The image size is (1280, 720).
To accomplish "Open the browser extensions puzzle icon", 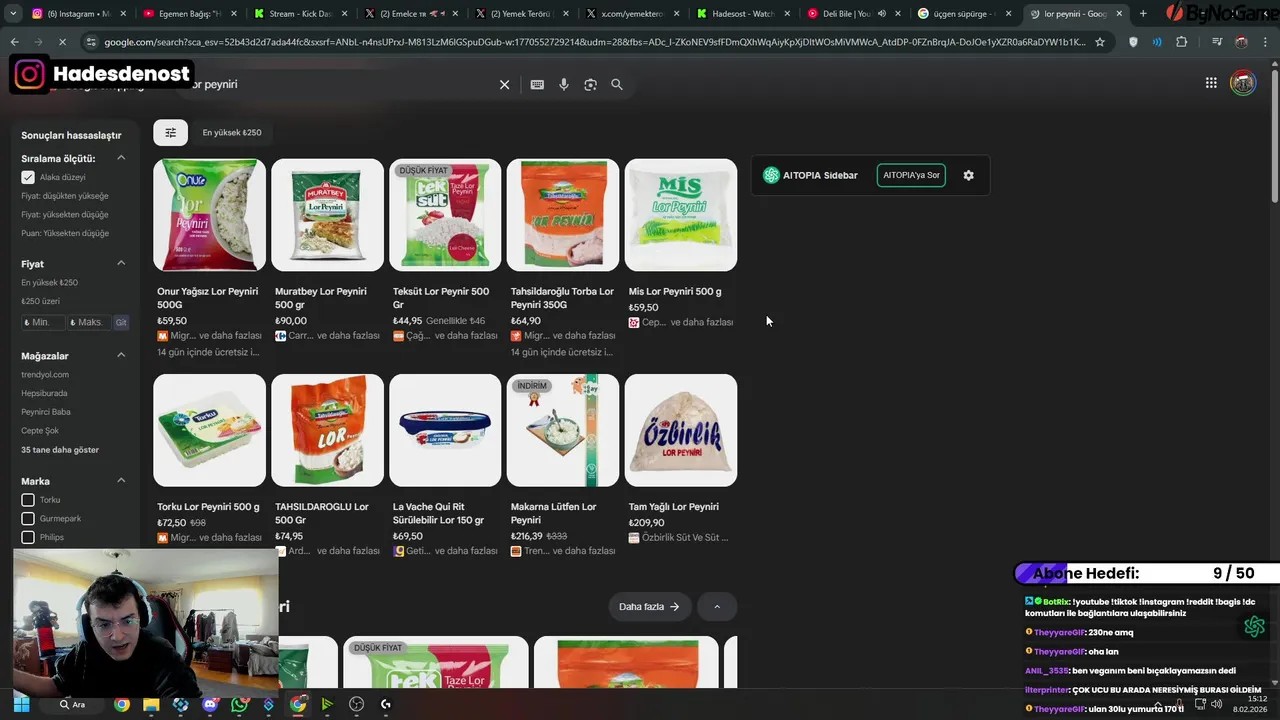I will click(x=1181, y=42).
